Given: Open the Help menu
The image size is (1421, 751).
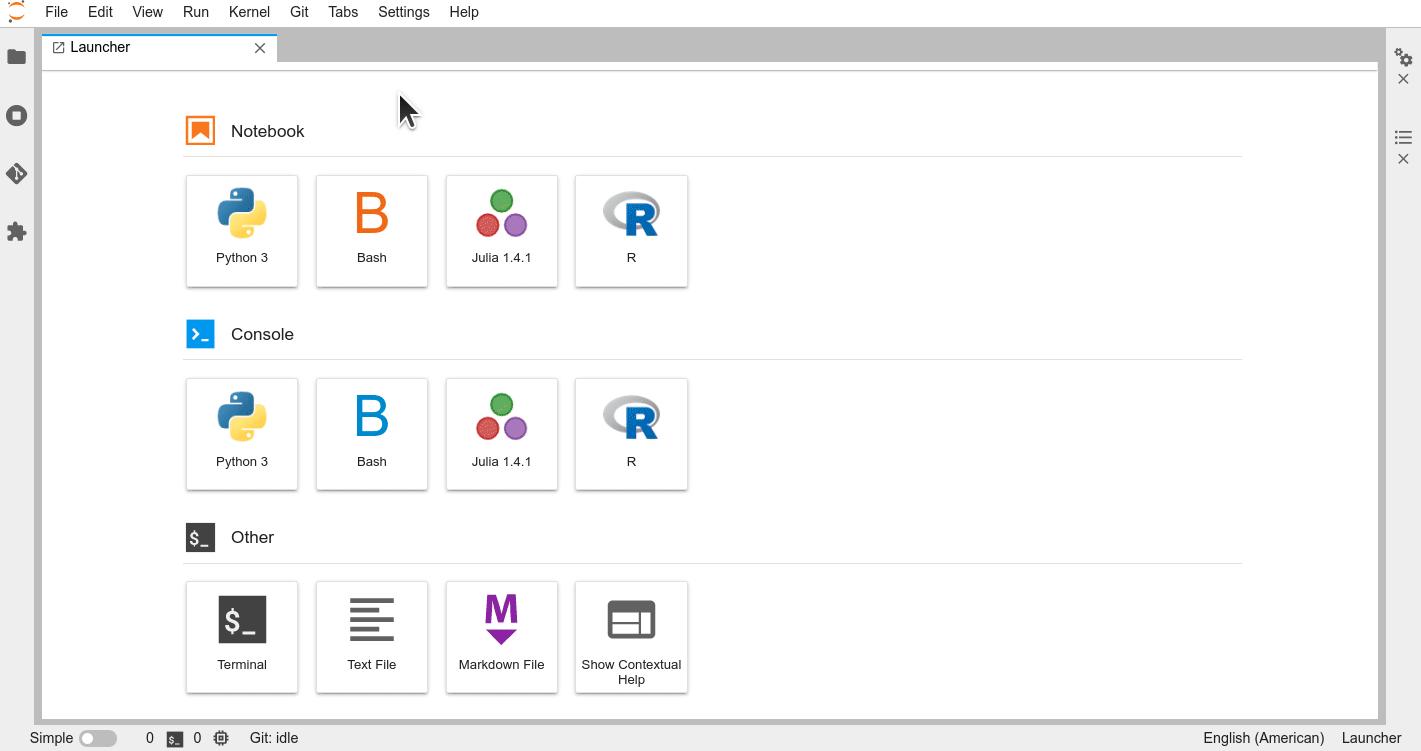Looking at the screenshot, I should (464, 12).
